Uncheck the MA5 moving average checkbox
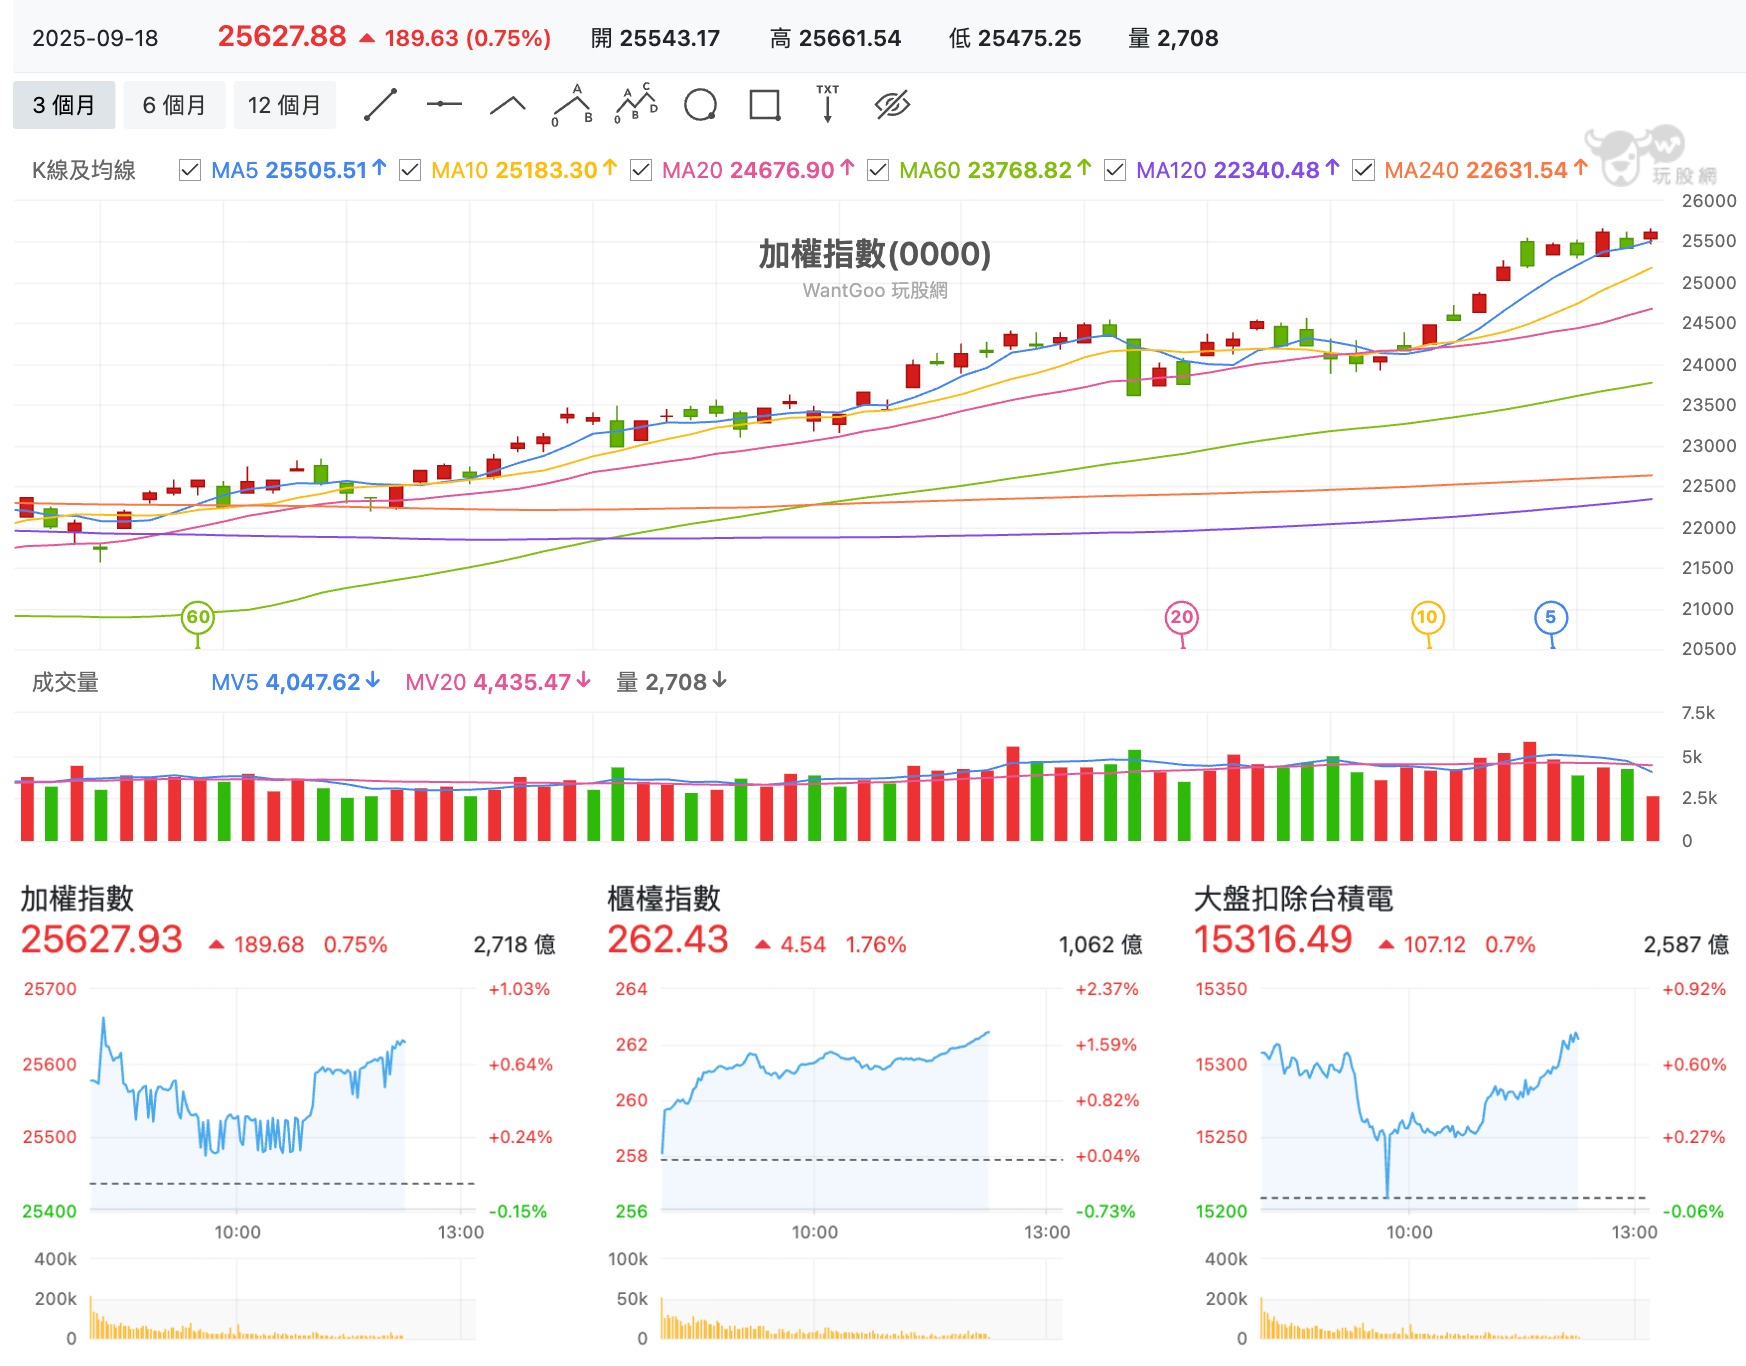Viewport: 1746px width, 1366px height. [190, 170]
